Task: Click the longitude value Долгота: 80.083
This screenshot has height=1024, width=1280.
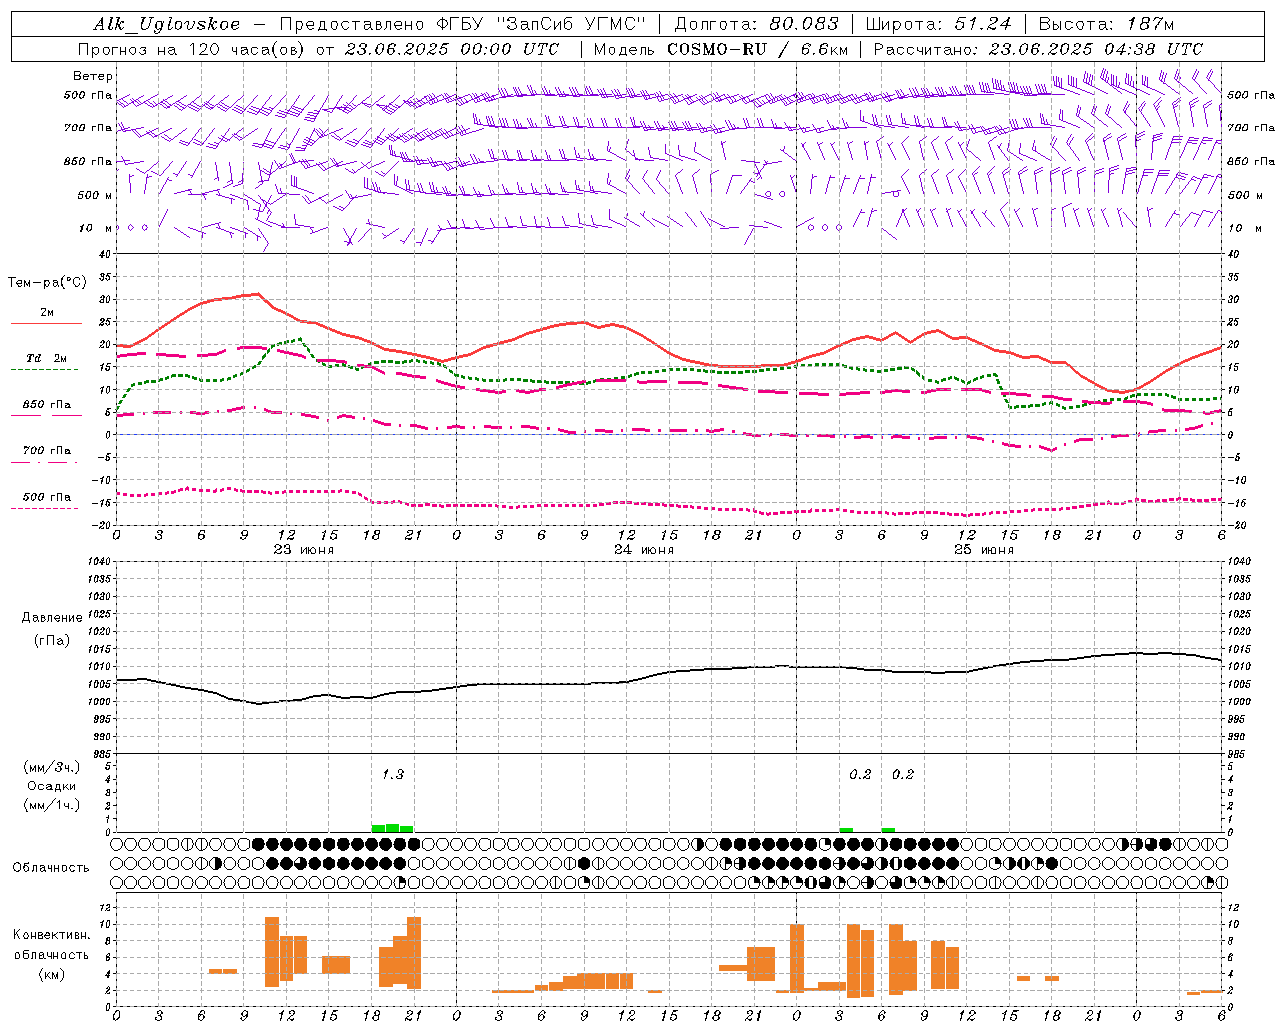Action: [x=755, y=24]
